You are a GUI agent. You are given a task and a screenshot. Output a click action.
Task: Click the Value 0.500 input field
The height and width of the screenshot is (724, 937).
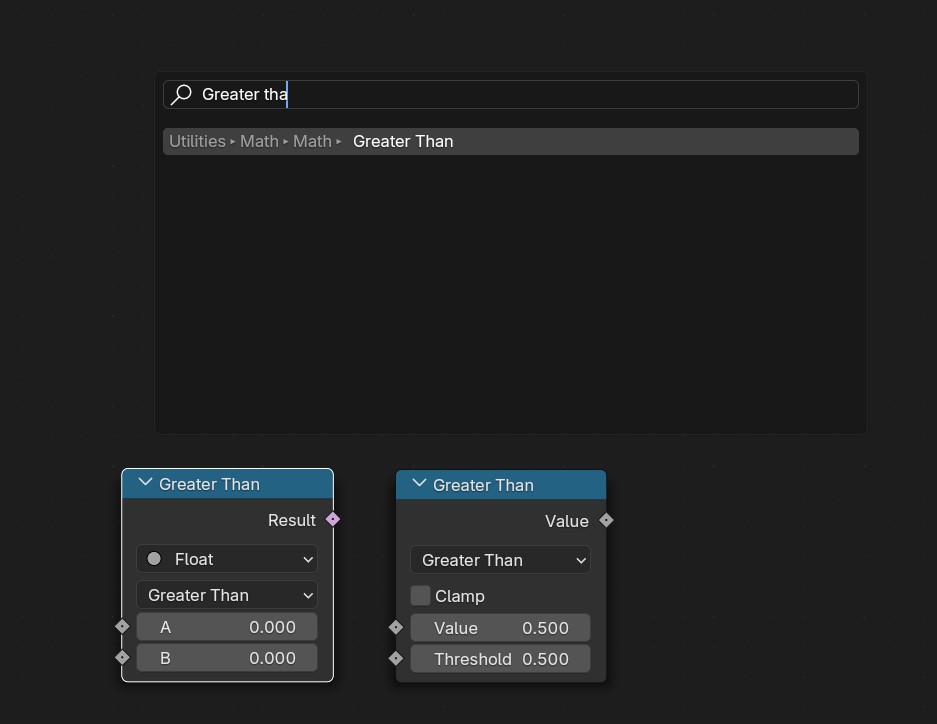[501, 628]
